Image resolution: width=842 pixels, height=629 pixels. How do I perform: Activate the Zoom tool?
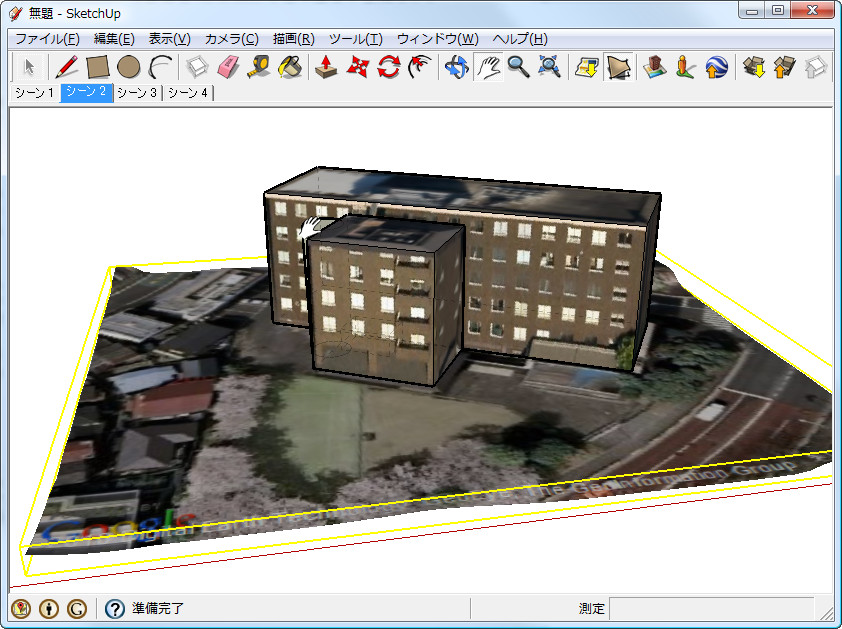tap(518, 69)
